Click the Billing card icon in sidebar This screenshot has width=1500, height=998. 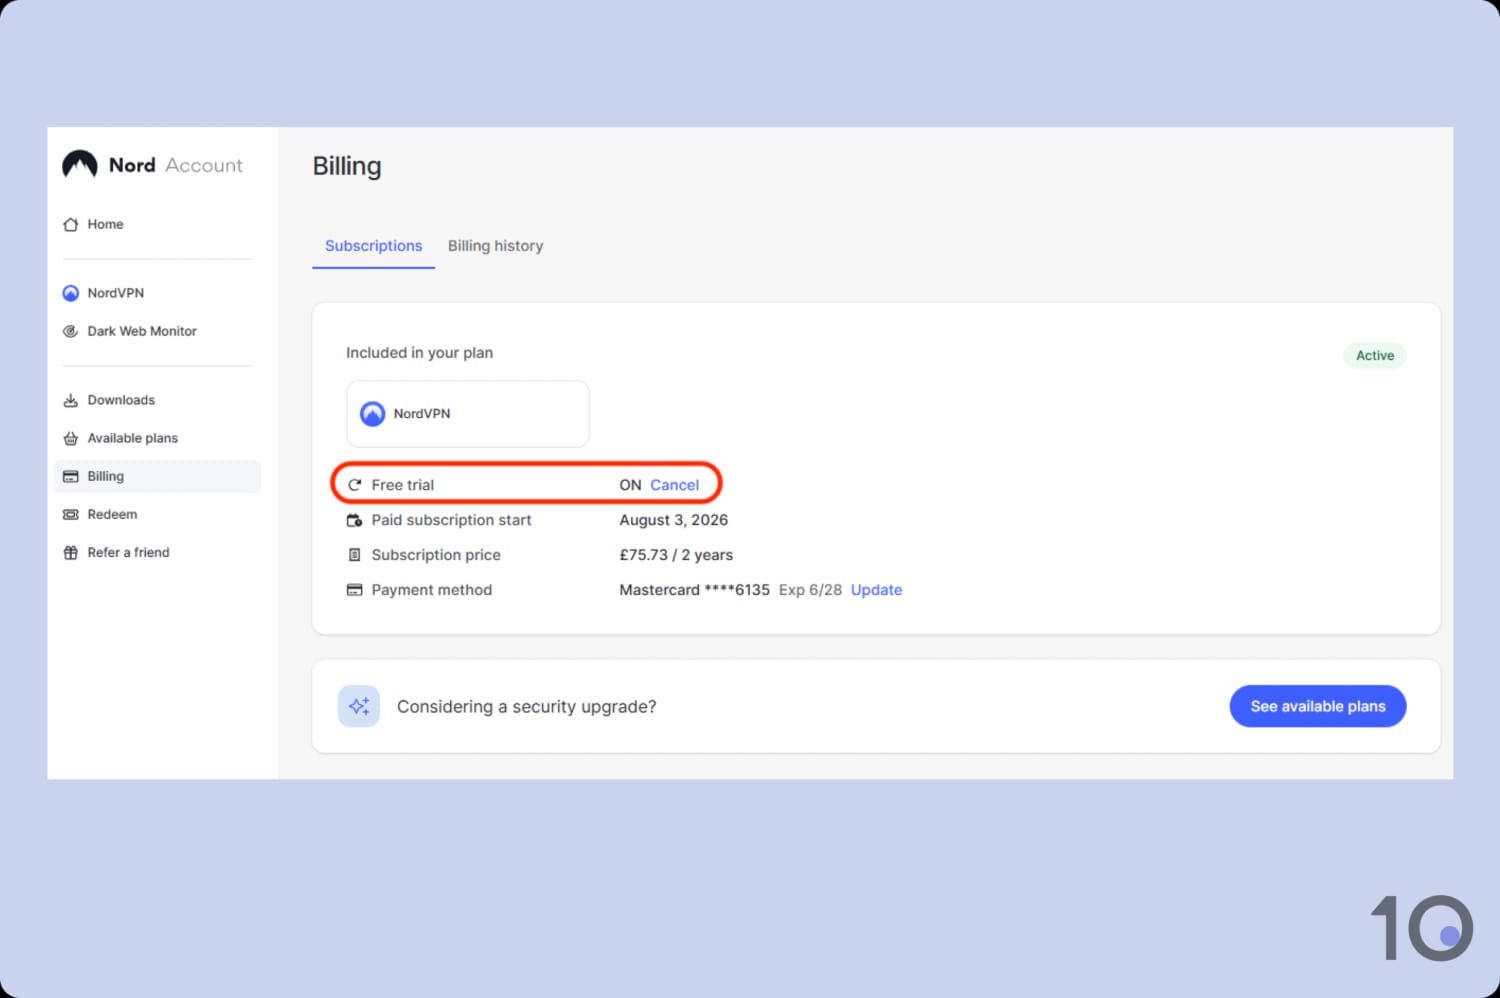pyautogui.click(x=70, y=476)
